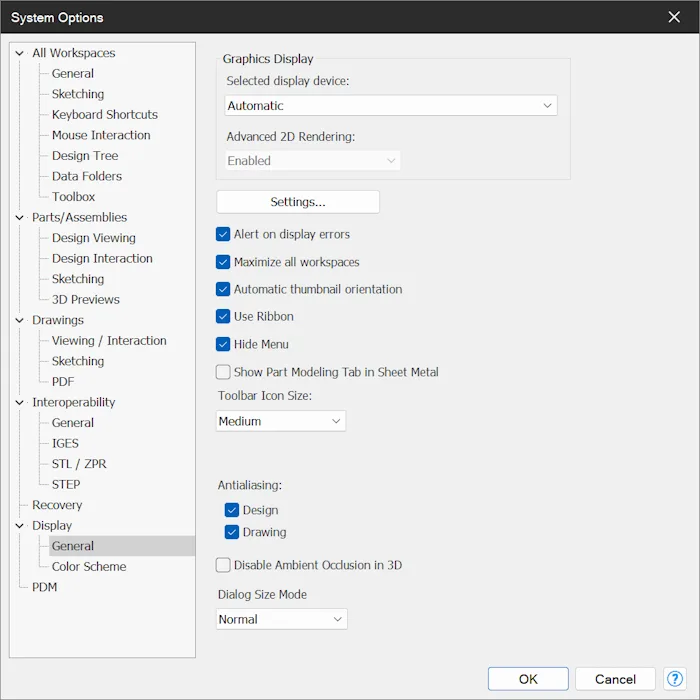
Task: Click the Interoperability category label
Action: pyautogui.click(x=74, y=402)
